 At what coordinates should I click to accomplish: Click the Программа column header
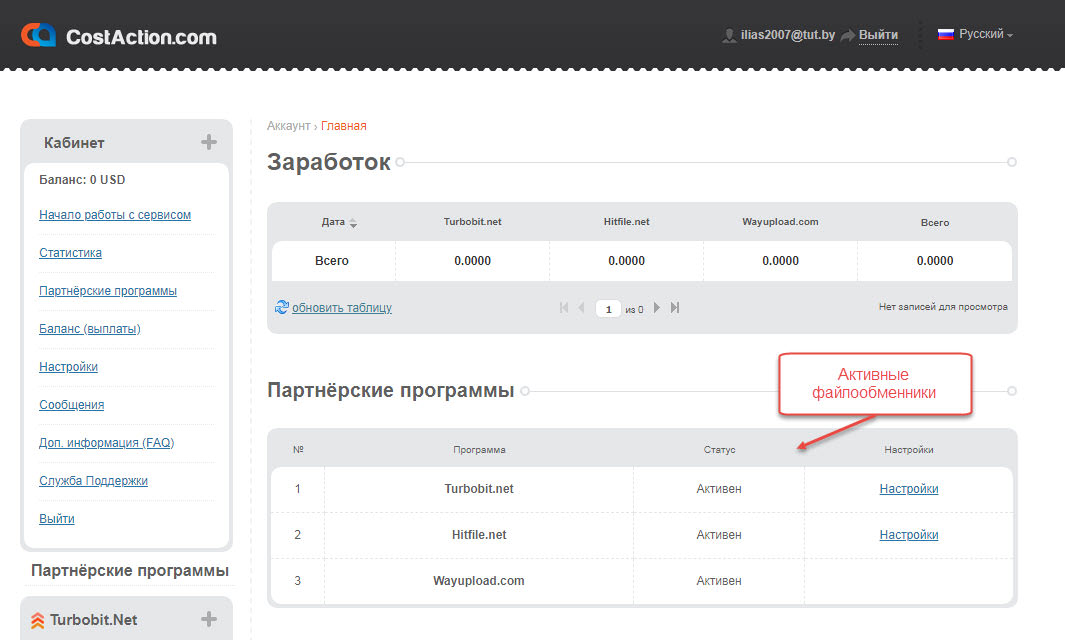480,450
